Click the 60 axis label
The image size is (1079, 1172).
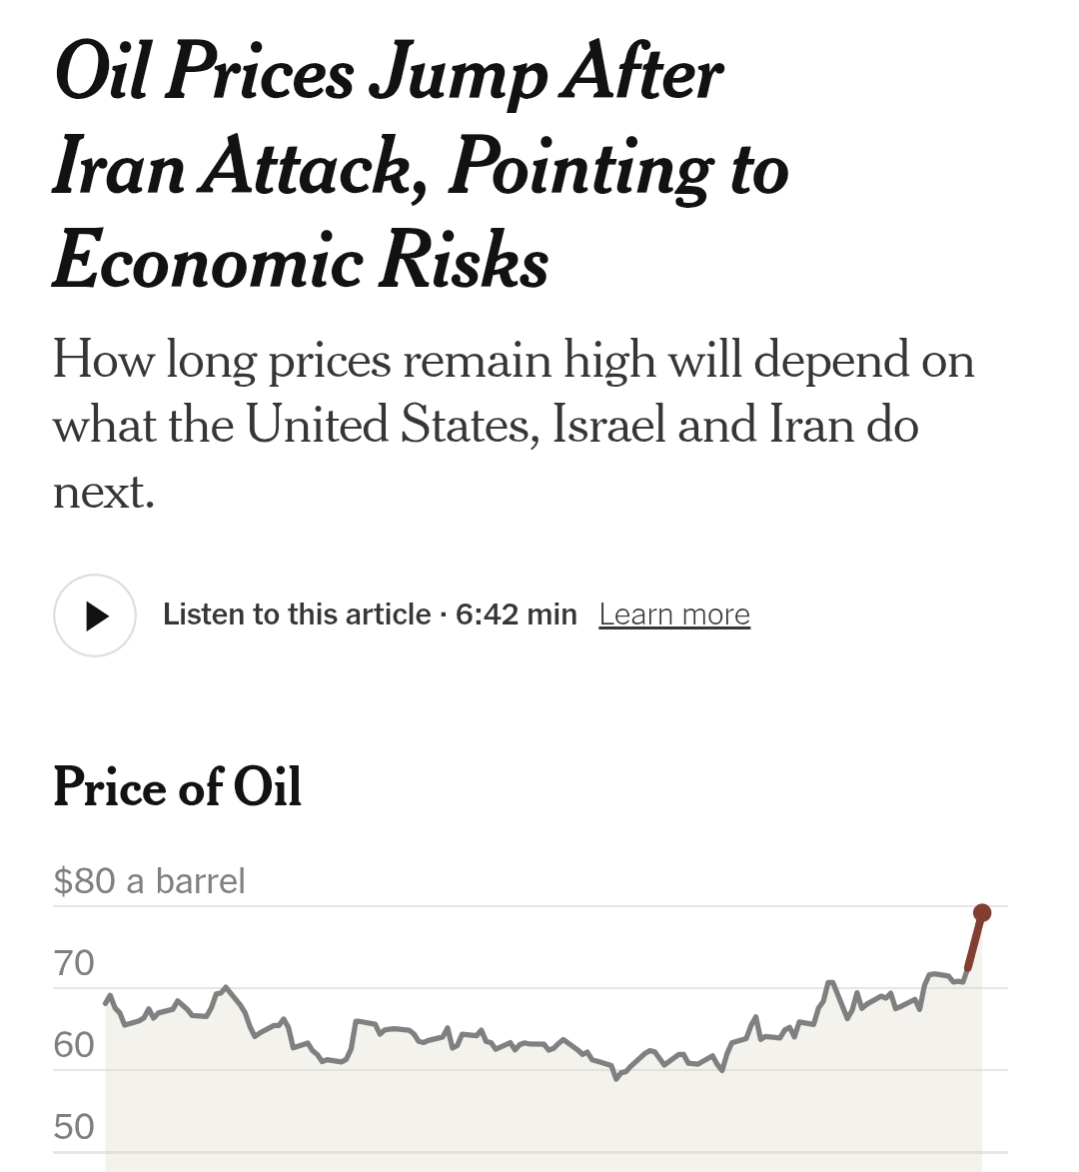pos(74,1045)
